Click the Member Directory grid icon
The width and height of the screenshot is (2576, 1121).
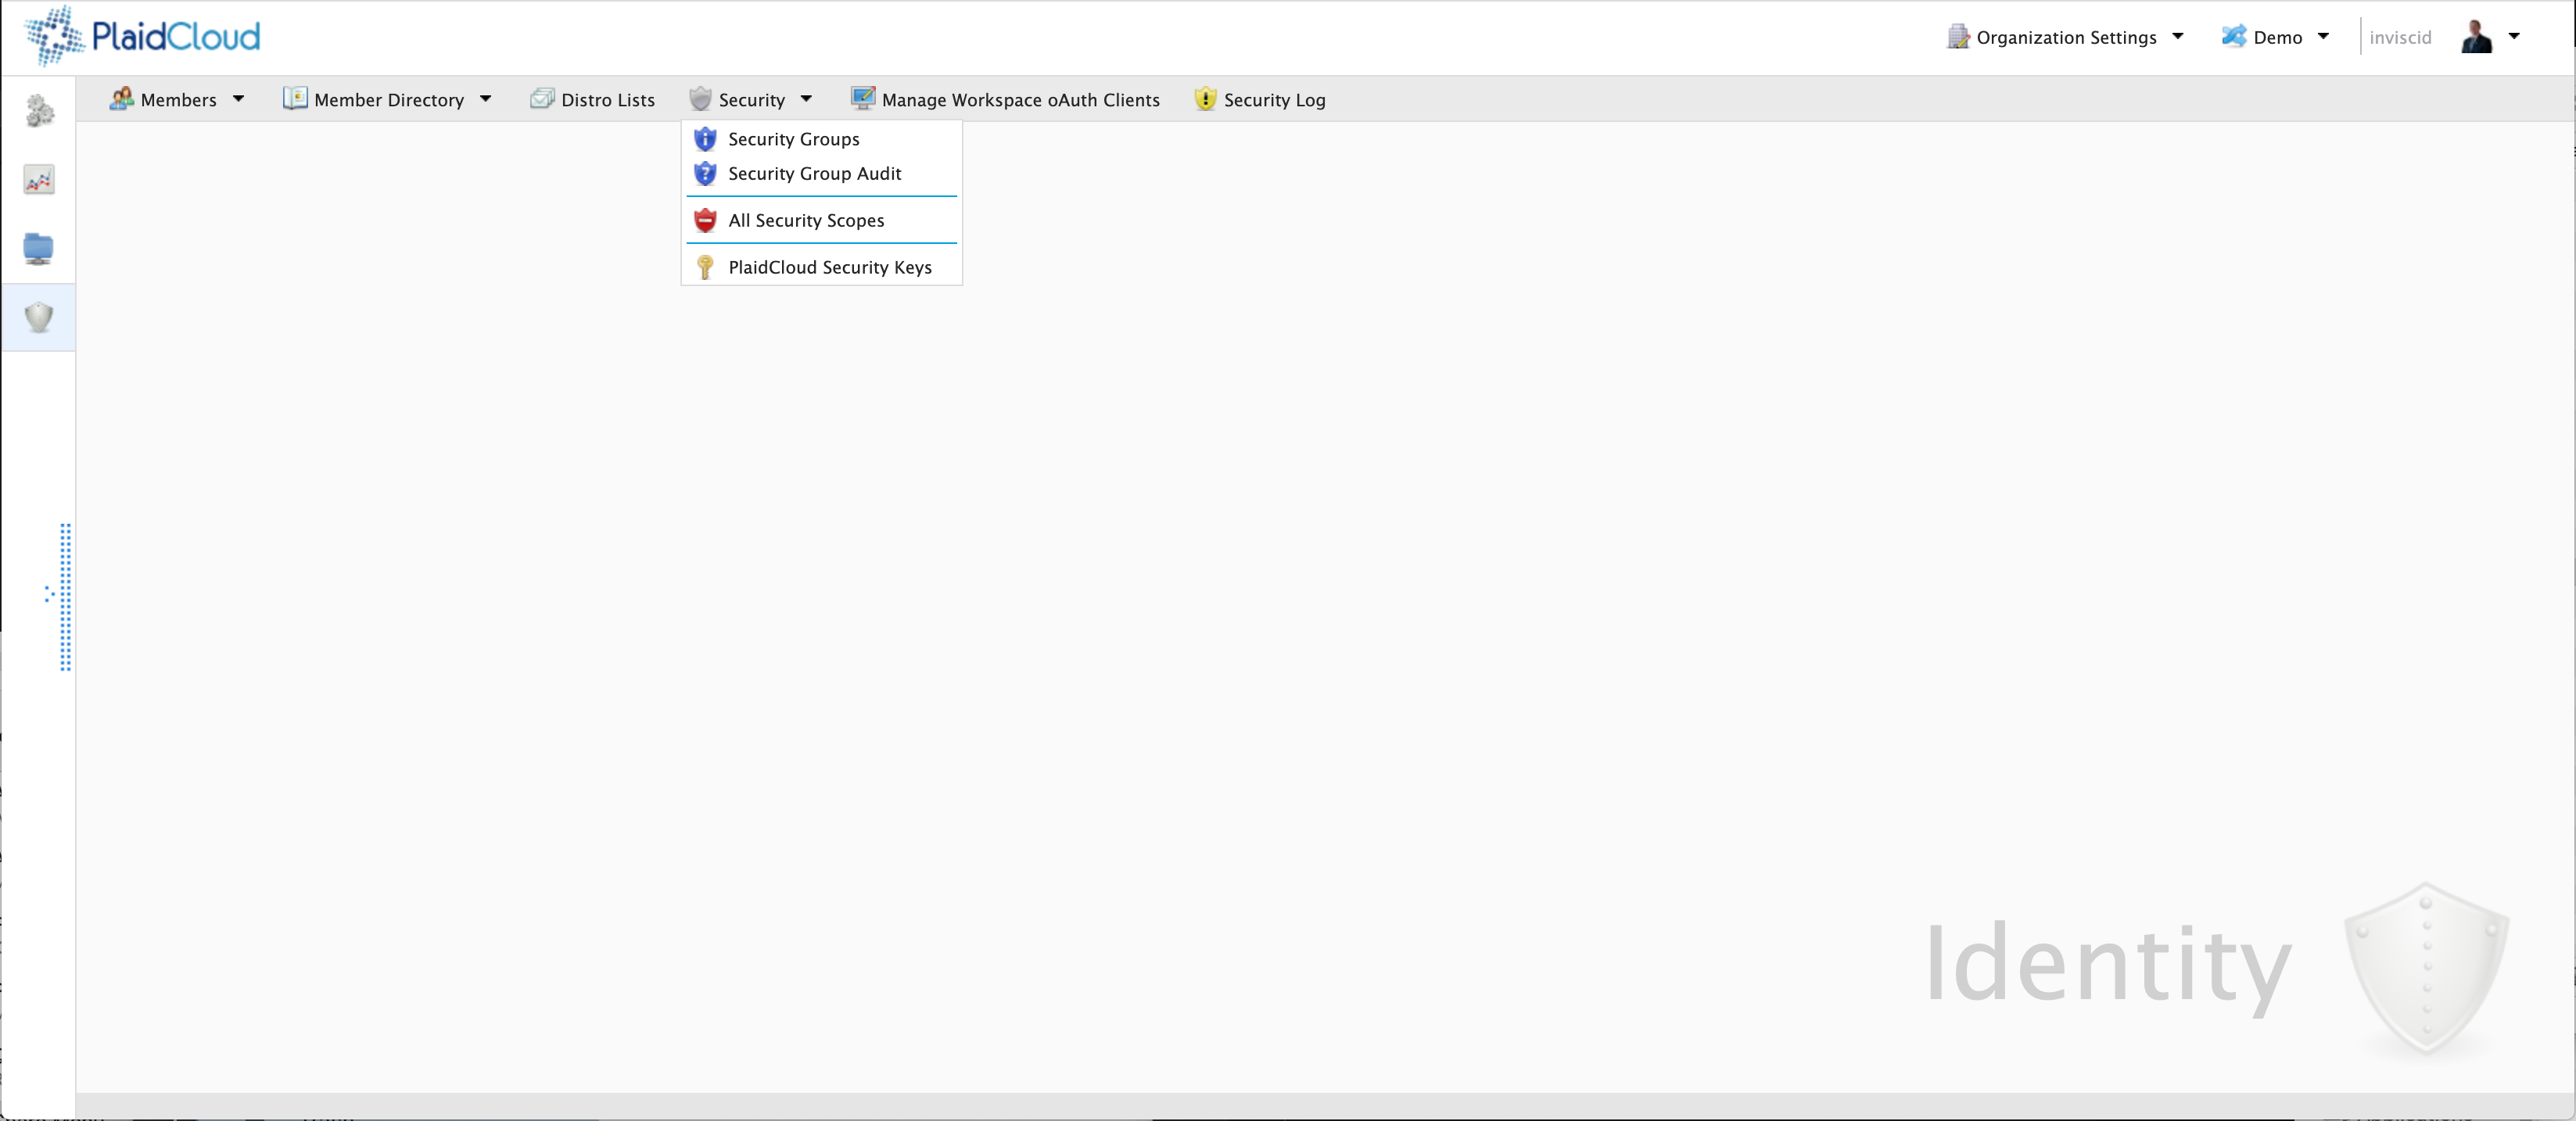coord(294,100)
